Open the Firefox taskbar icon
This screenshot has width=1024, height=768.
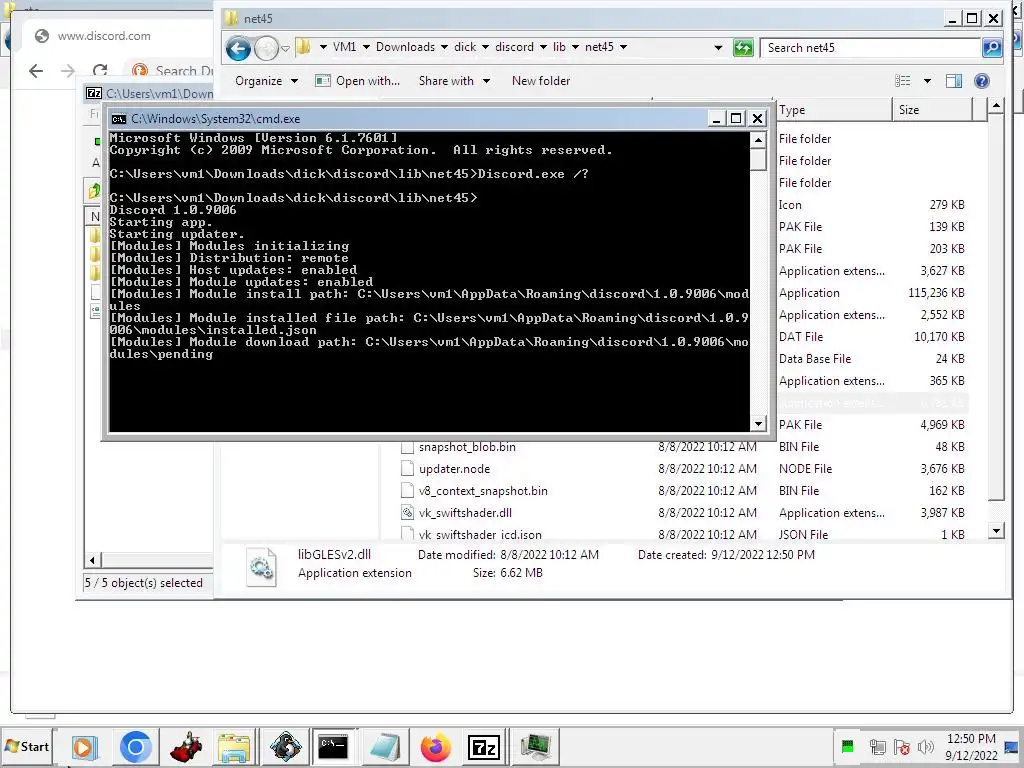pyautogui.click(x=436, y=746)
